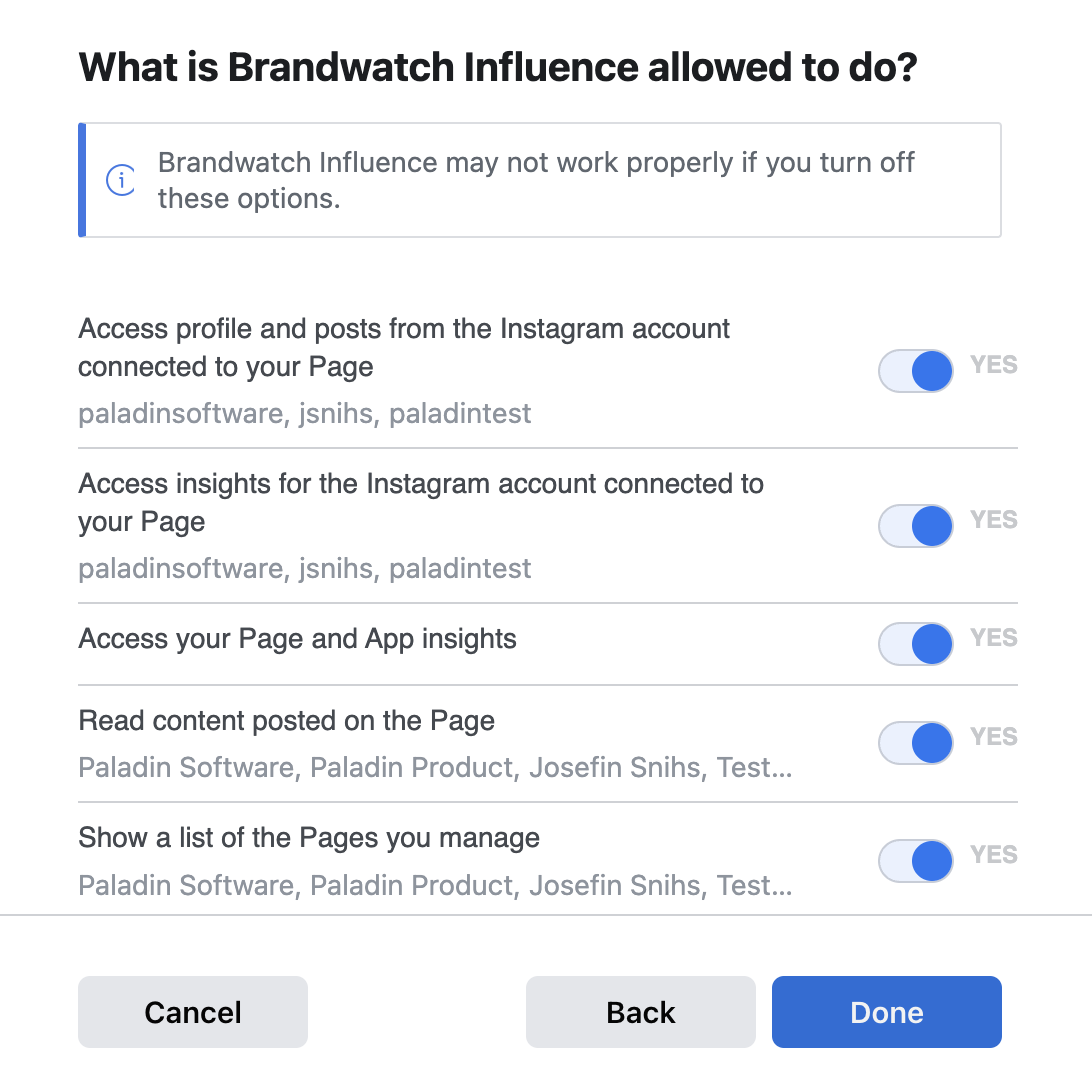Expand truncated page list under Pages you manage

435,886
